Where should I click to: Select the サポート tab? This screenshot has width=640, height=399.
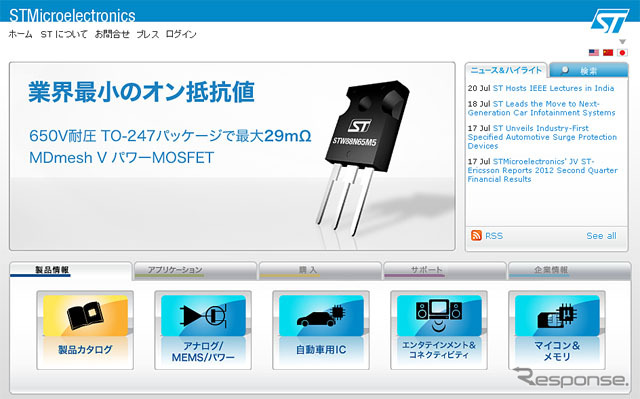(444, 270)
